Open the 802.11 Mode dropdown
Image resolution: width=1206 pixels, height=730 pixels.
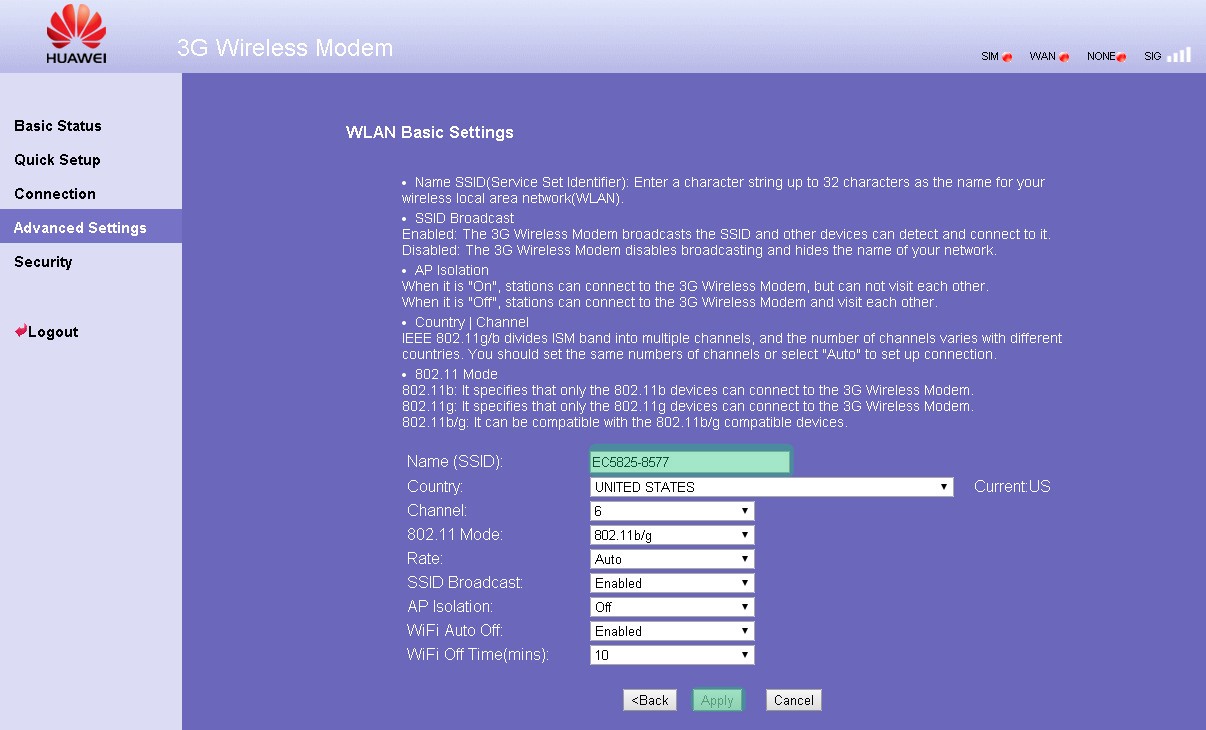point(672,535)
